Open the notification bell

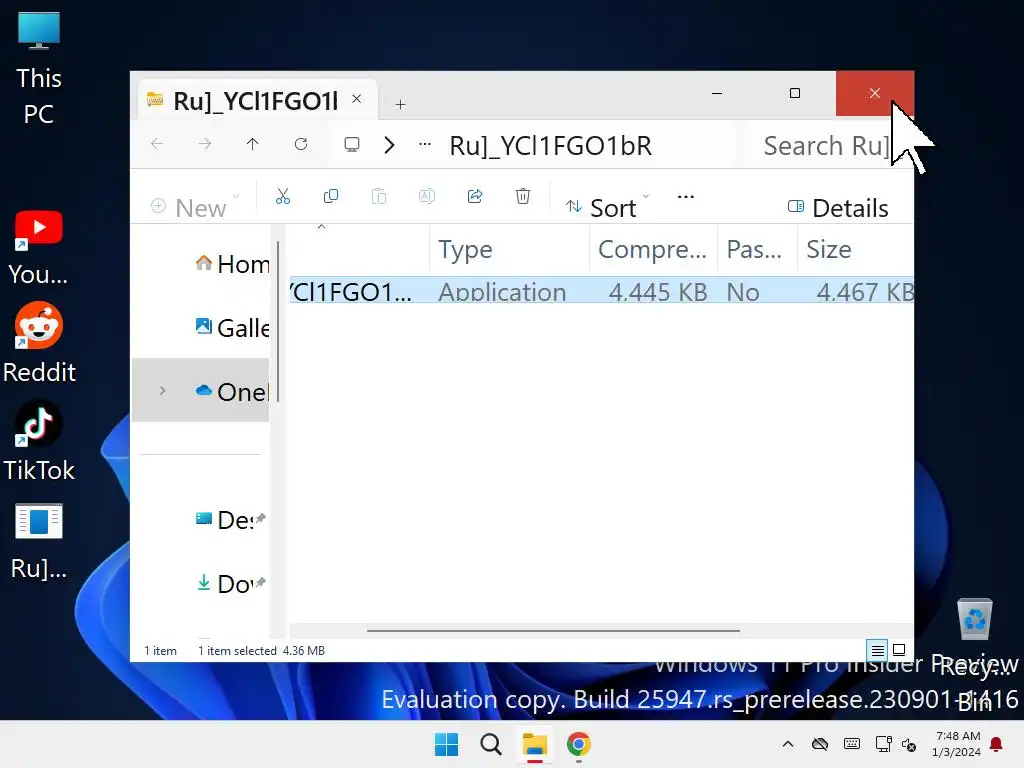click(x=997, y=744)
